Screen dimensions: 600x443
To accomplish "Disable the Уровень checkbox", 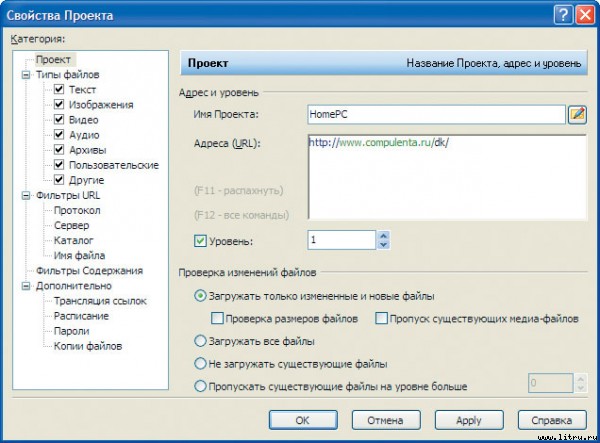I will point(200,241).
